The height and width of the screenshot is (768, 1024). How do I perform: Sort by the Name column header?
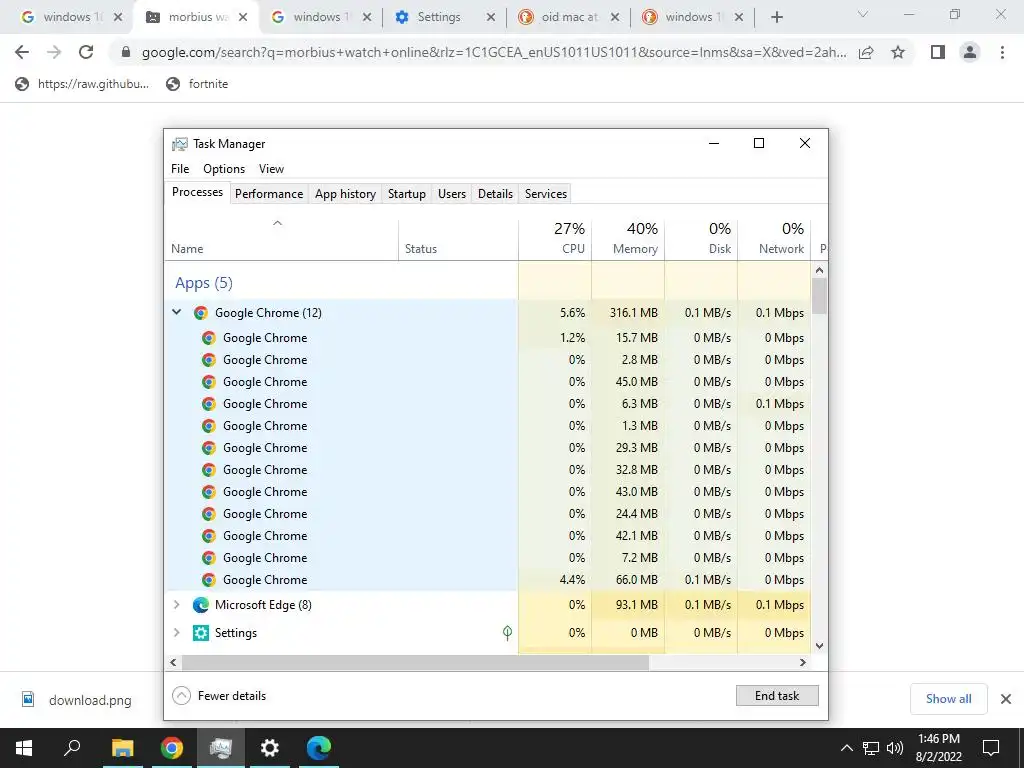tap(281, 239)
